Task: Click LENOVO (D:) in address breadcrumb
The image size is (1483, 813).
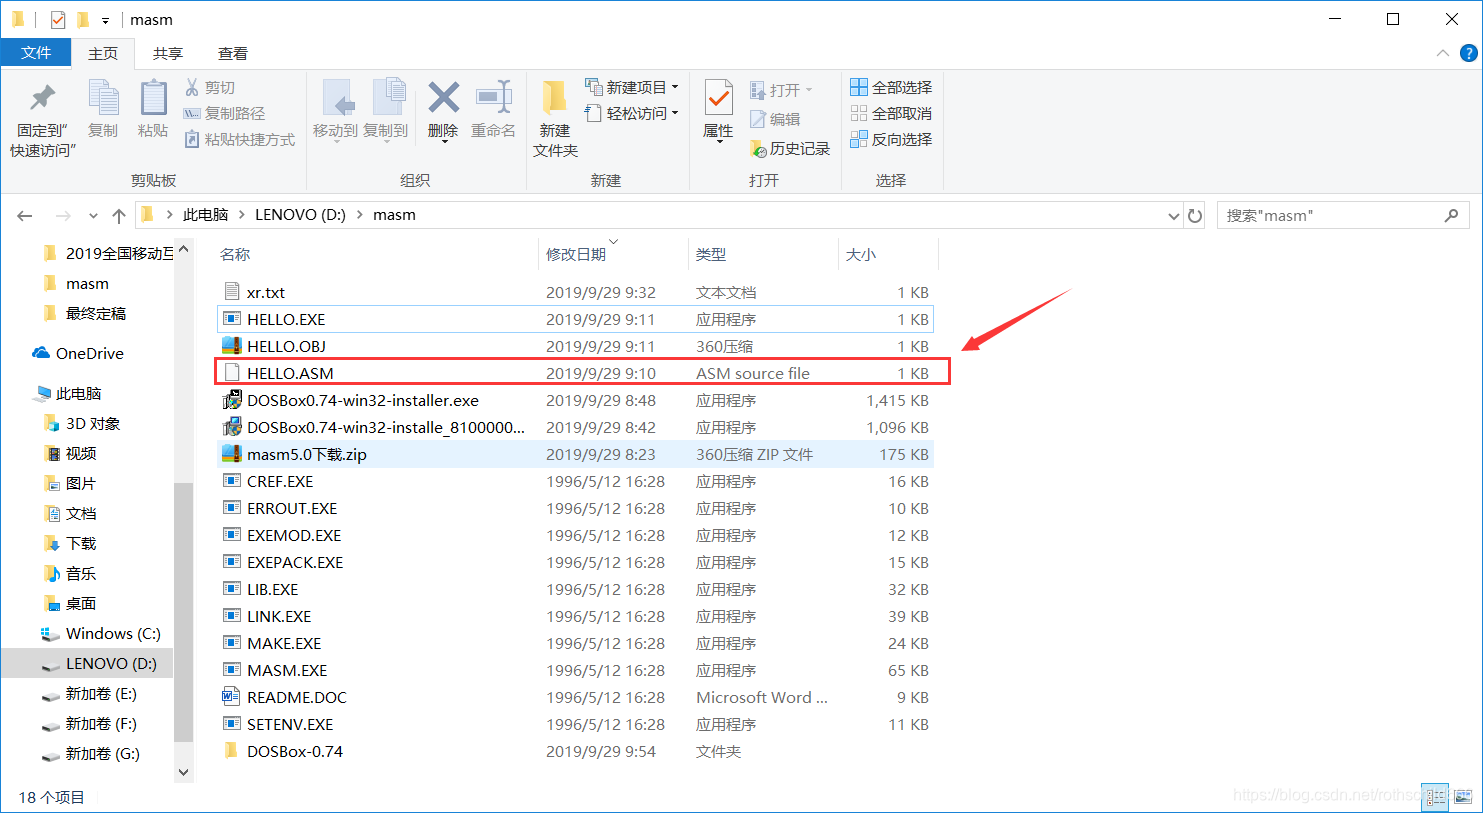Action: [x=300, y=215]
